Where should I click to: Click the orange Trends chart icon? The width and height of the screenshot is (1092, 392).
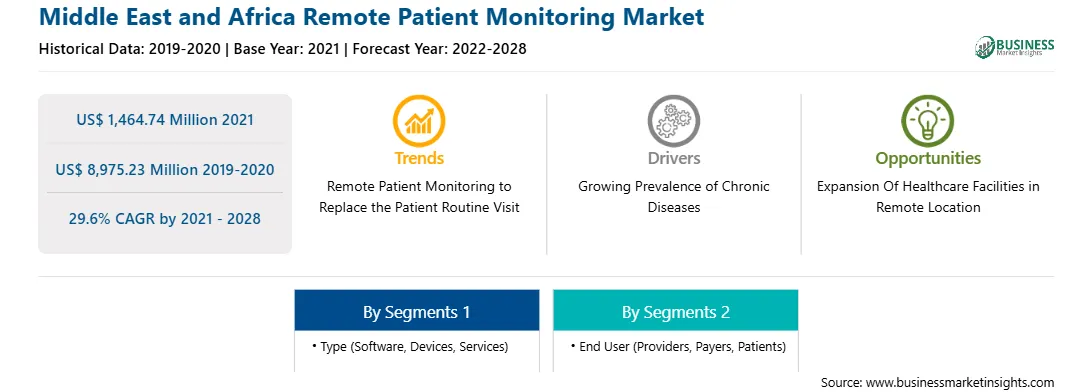tap(419, 121)
